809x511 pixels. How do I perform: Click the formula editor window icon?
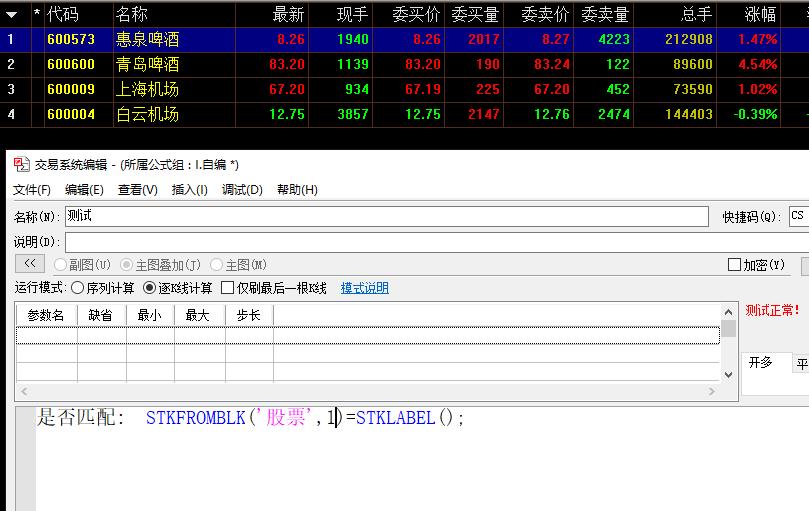pos(21,165)
